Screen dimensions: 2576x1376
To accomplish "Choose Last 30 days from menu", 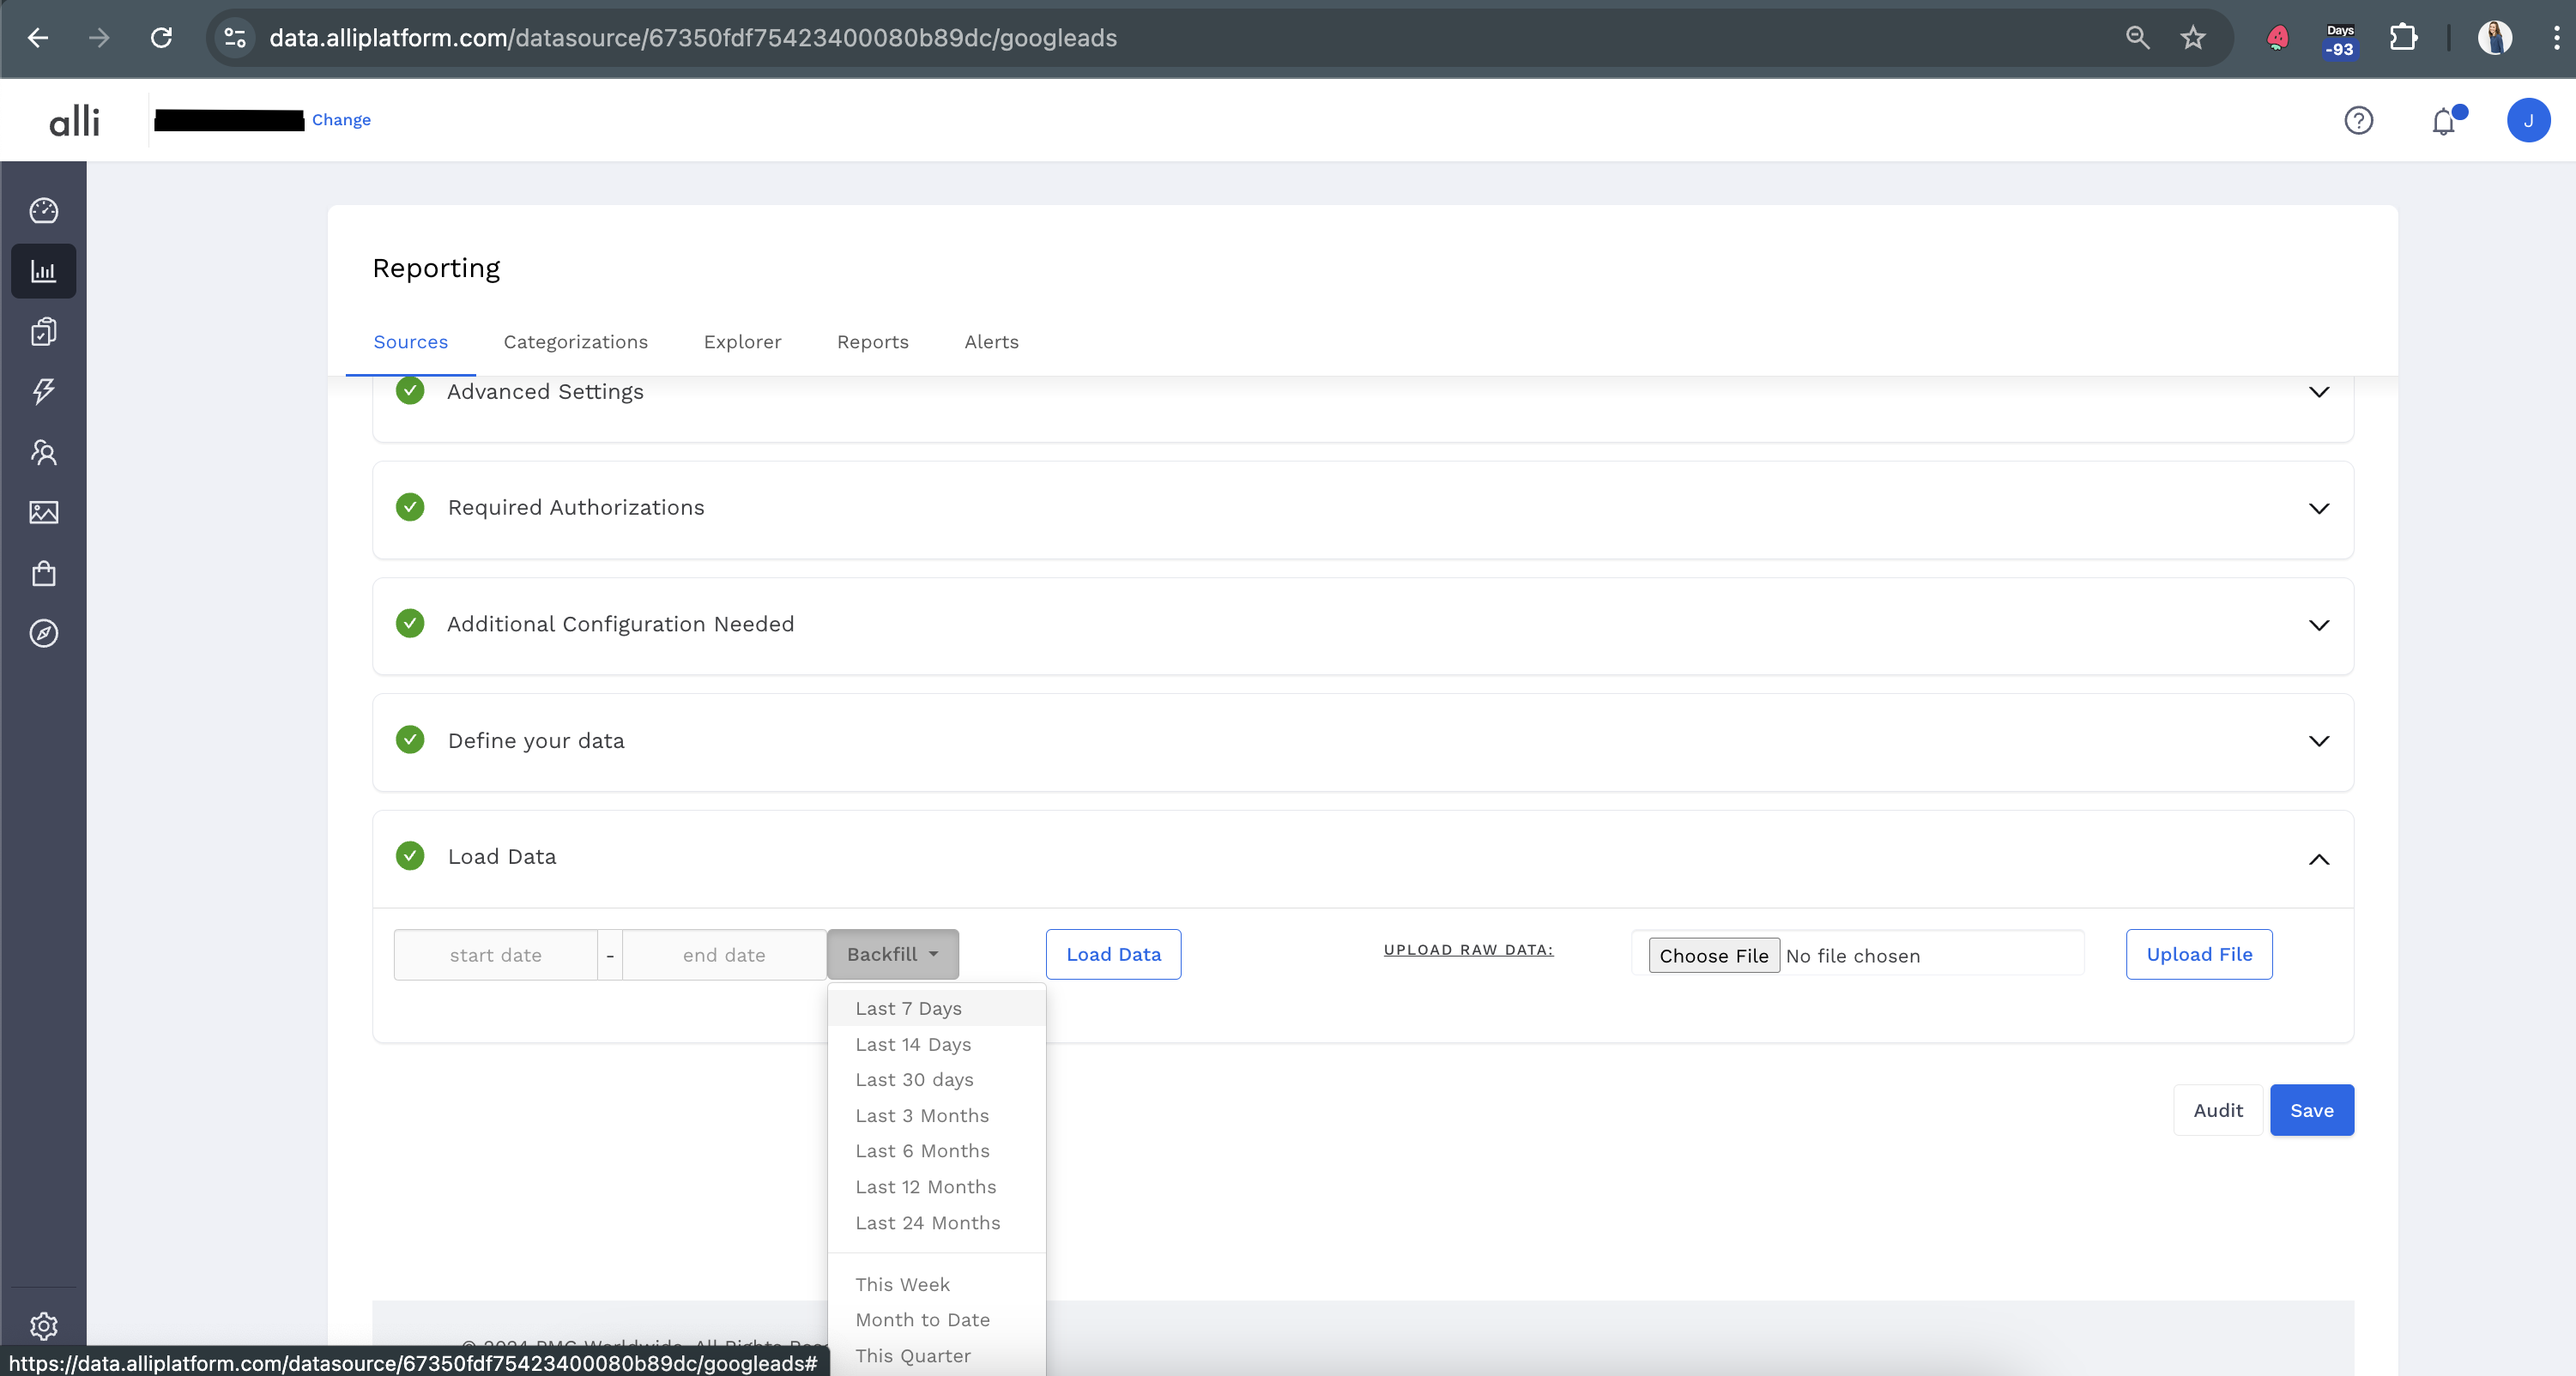I will (x=914, y=1080).
